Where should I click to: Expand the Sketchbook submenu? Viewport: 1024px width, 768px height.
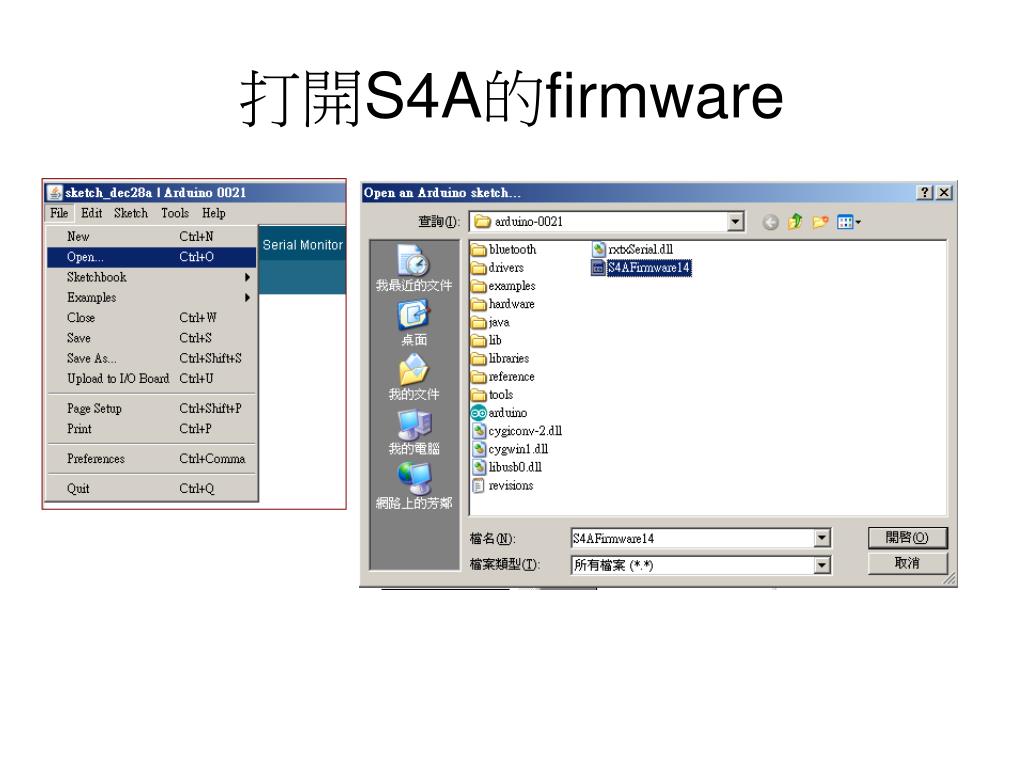[x=152, y=277]
